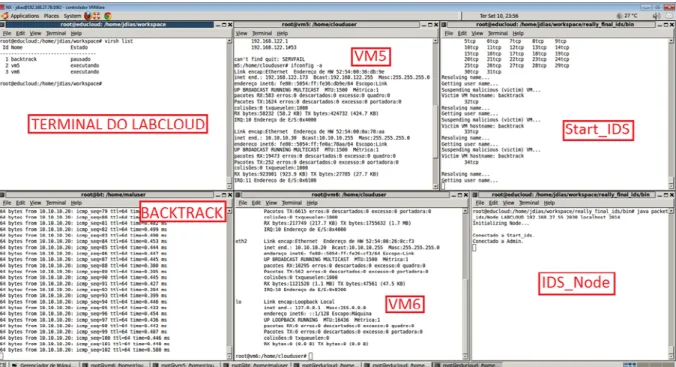
Task: Click the clock showing Ter Set 10, 23:56
Action: (499, 16)
